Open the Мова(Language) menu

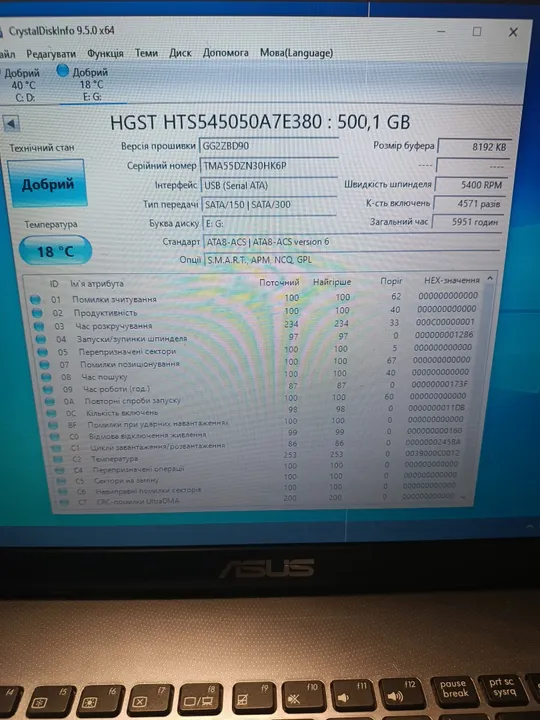297,53
